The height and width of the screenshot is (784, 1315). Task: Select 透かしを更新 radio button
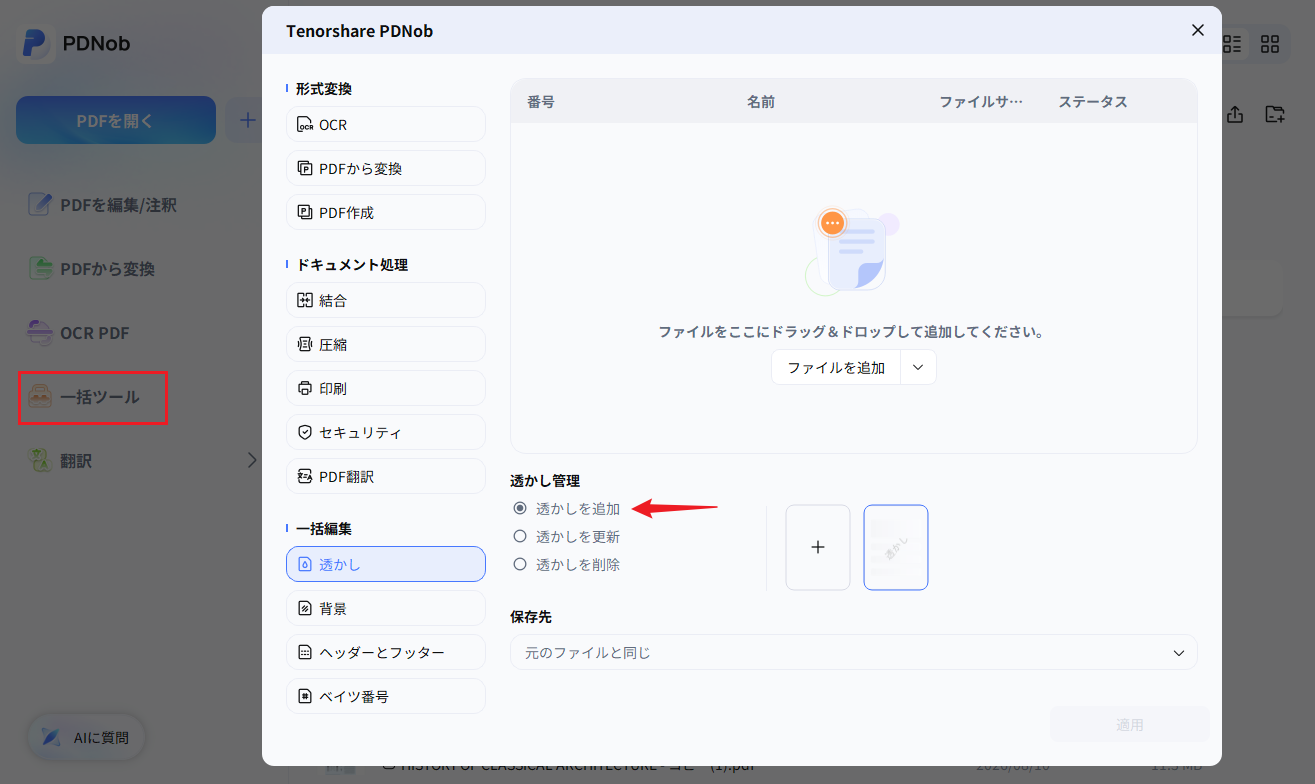pyautogui.click(x=520, y=537)
